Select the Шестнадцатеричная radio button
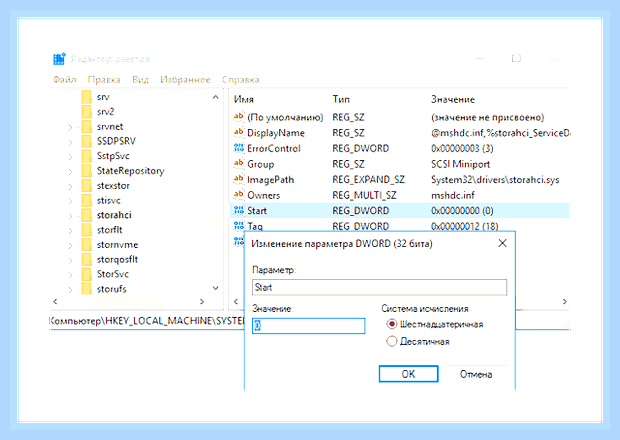The height and width of the screenshot is (440, 620). click(391, 324)
